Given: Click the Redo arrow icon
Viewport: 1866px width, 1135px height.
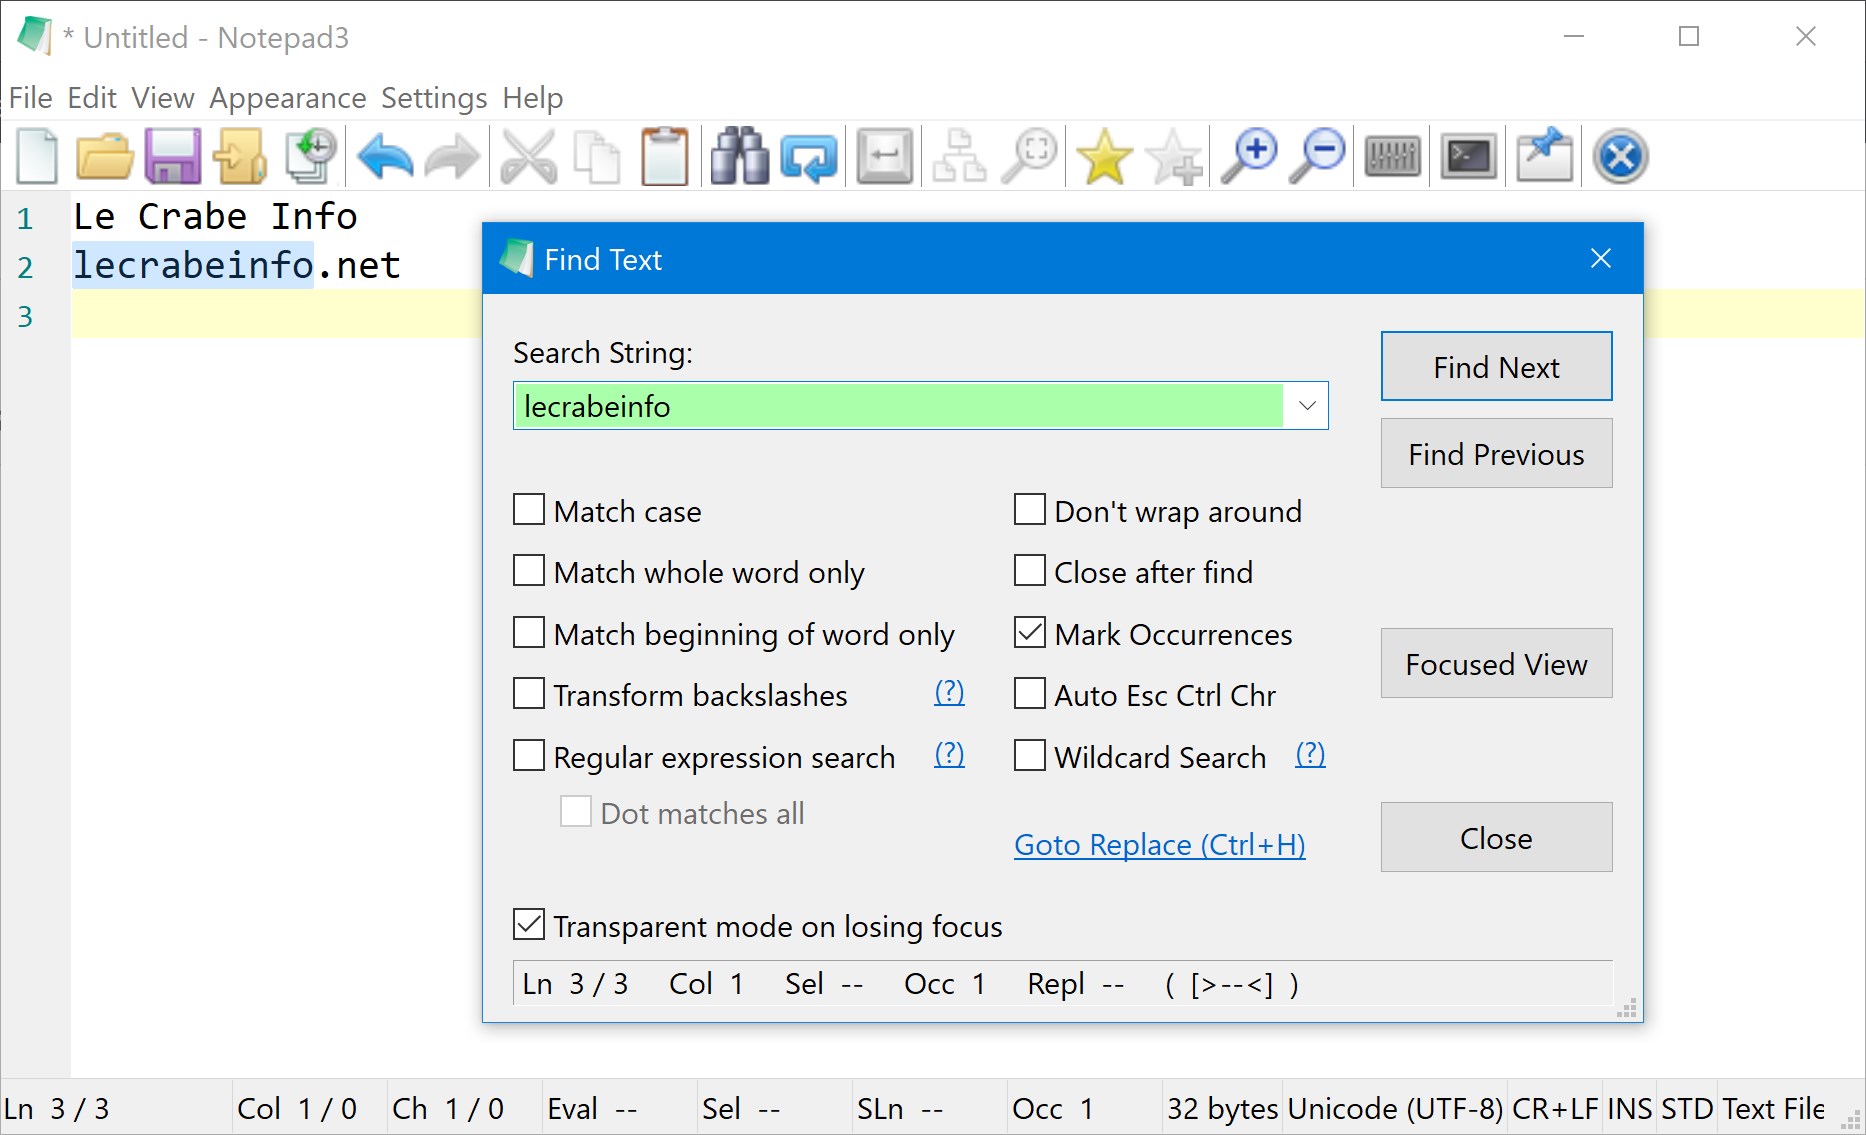Looking at the screenshot, I should (x=453, y=156).
